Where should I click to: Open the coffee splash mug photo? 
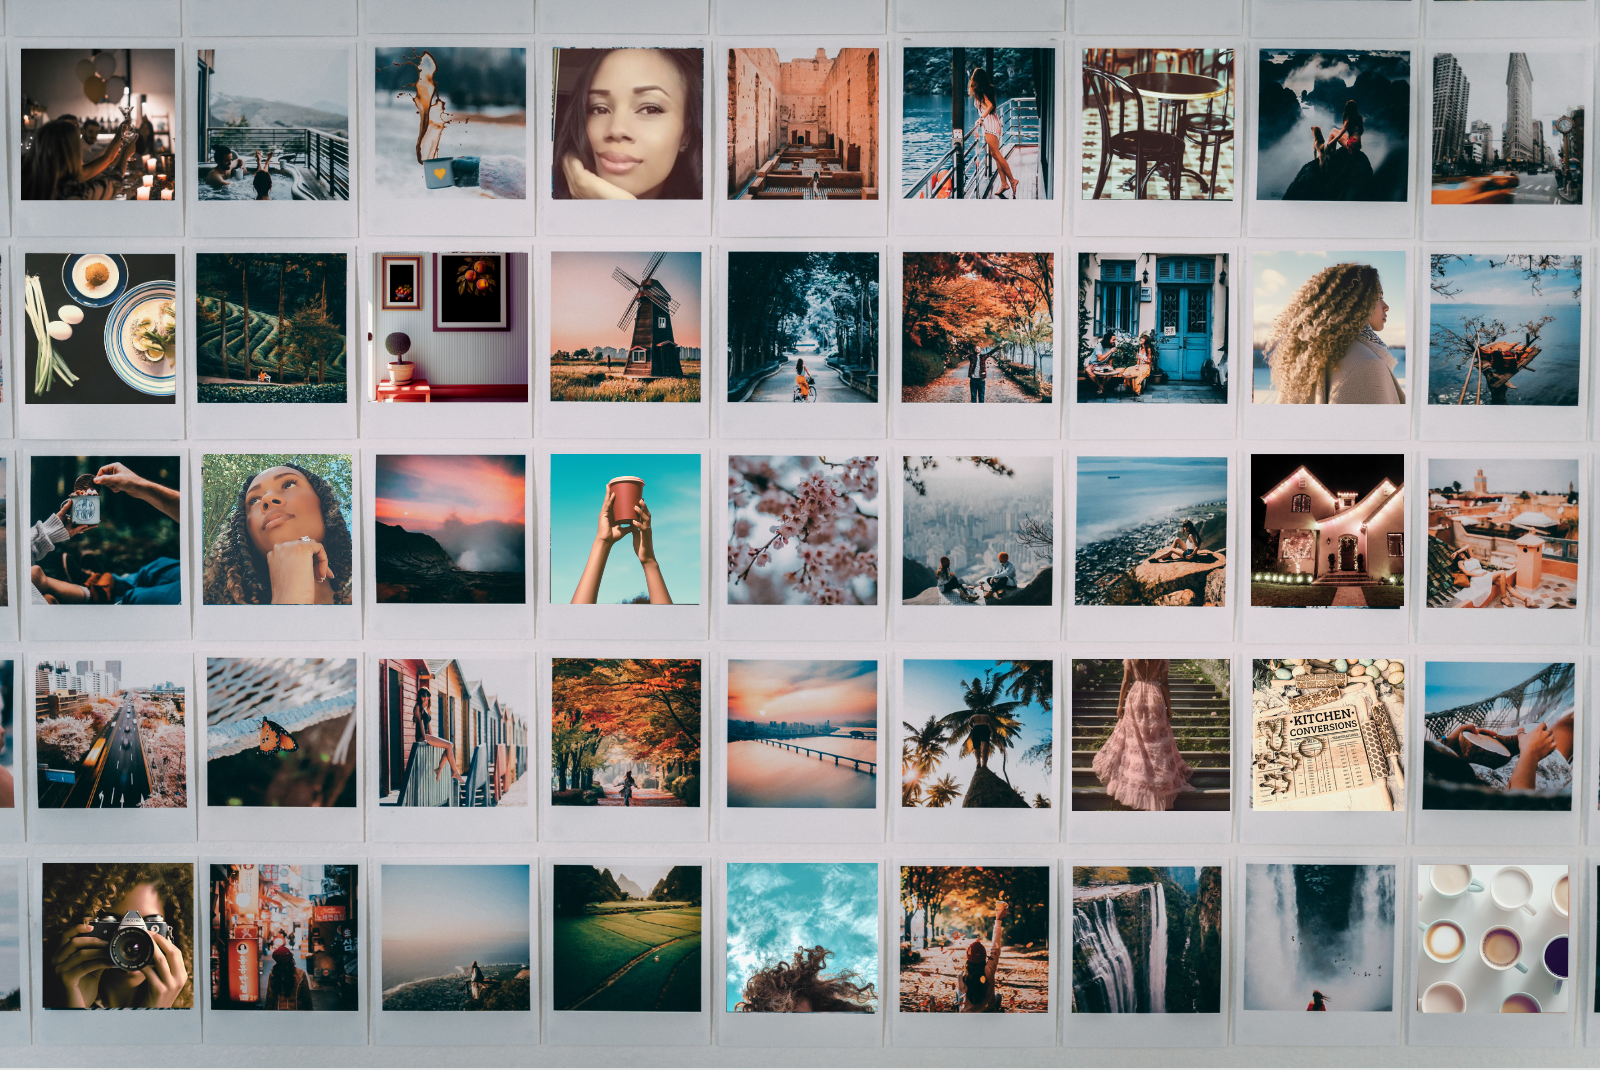pos(450,123)
